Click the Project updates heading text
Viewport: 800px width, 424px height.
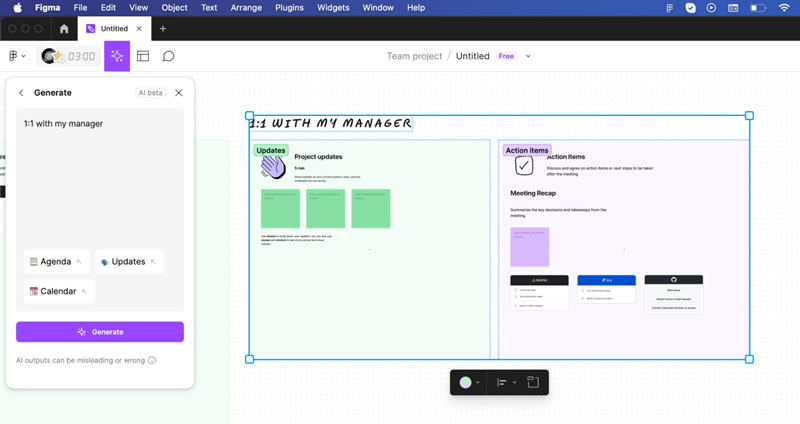click(x=318, y=157)
